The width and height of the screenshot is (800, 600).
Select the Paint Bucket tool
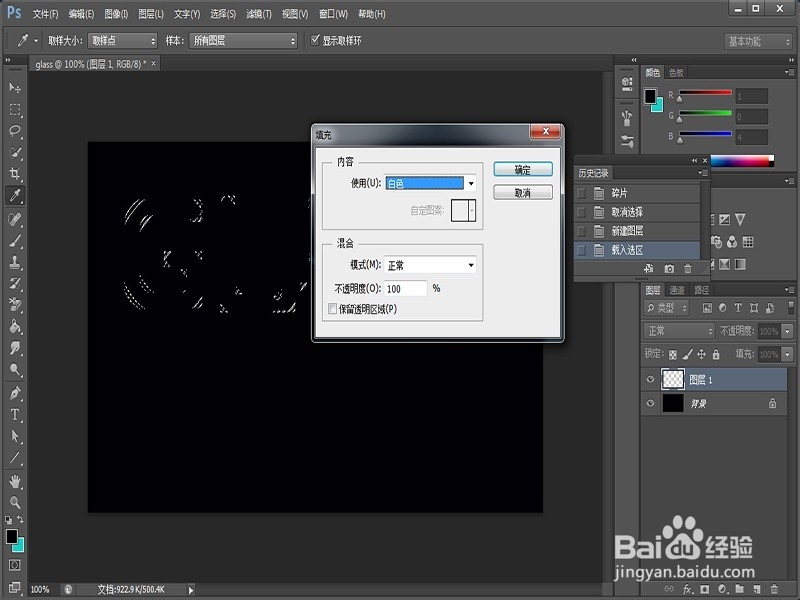[x=15, y=326]
